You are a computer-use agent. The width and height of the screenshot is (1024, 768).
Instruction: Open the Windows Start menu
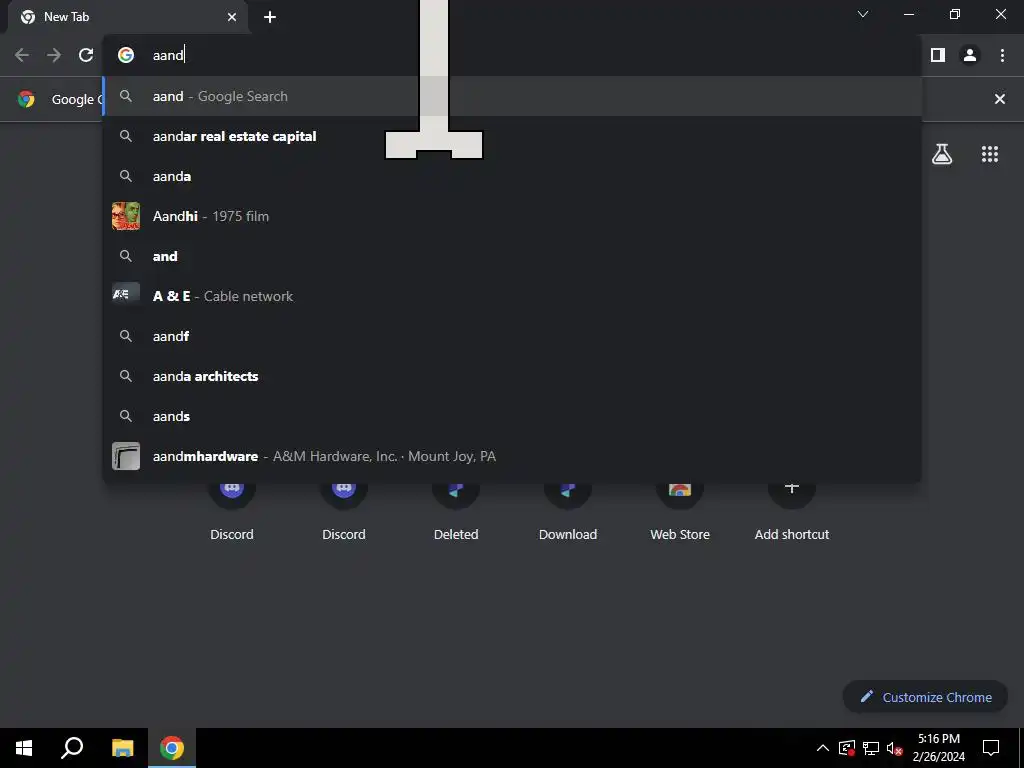coord(24,748)
